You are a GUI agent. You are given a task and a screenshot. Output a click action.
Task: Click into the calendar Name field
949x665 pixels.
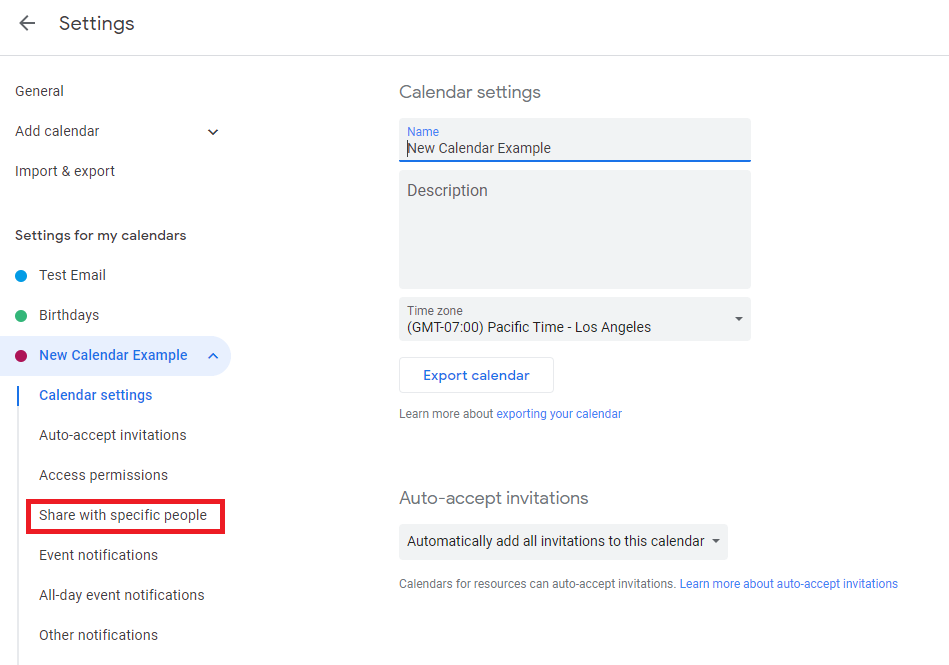pyautogui.click(x=574, y=148)
